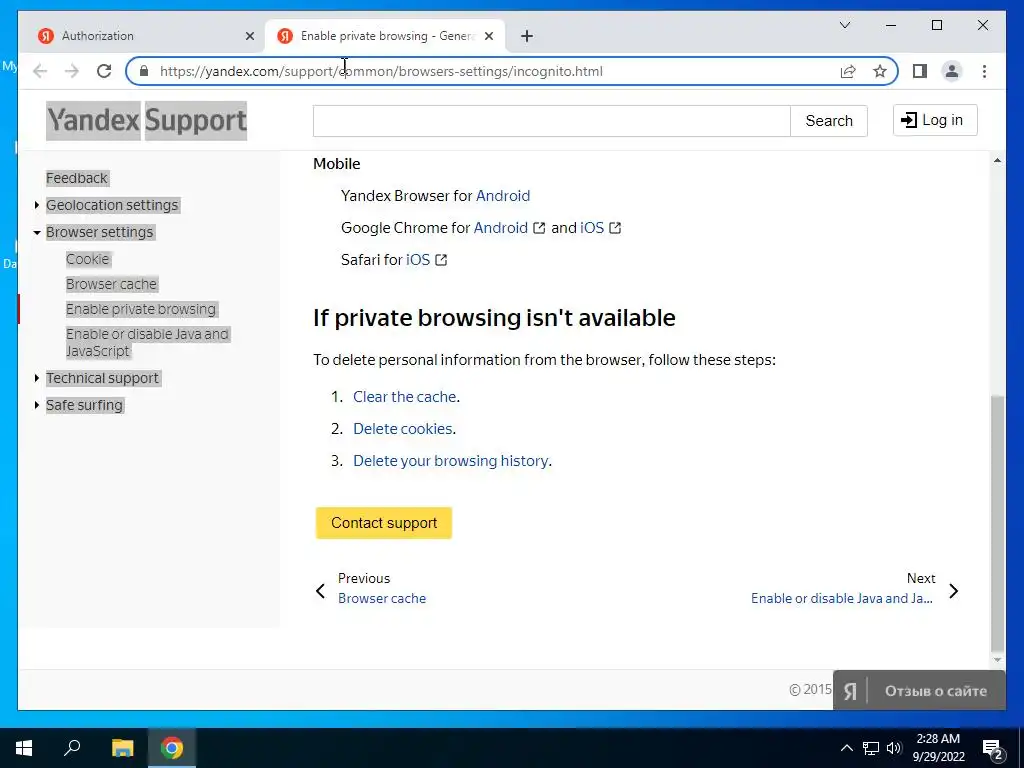Click the share page icon in address bar
Screen dimensions: 1024x768
[x=848, y=71]
